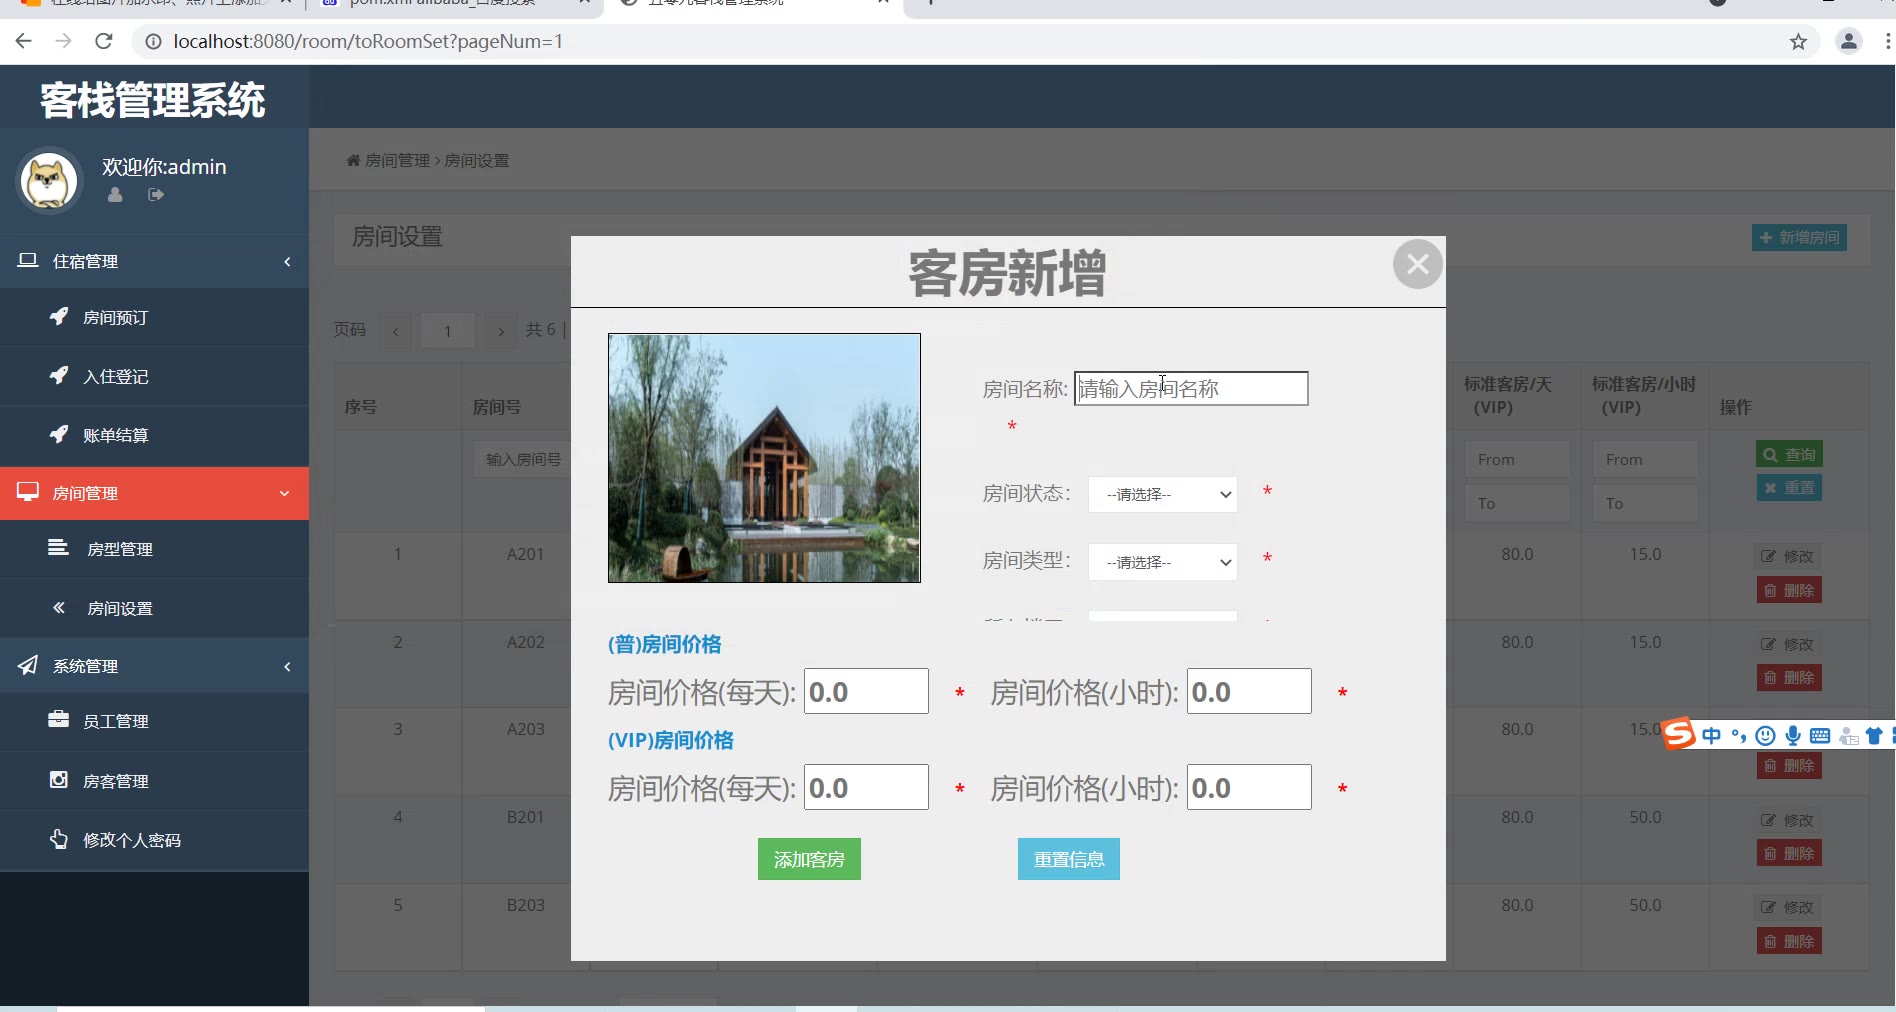Click the Sogou input method S icon
The height and width of the screenshot is (1012, 1896).
pyautogui.click(x=1679, y=734)
